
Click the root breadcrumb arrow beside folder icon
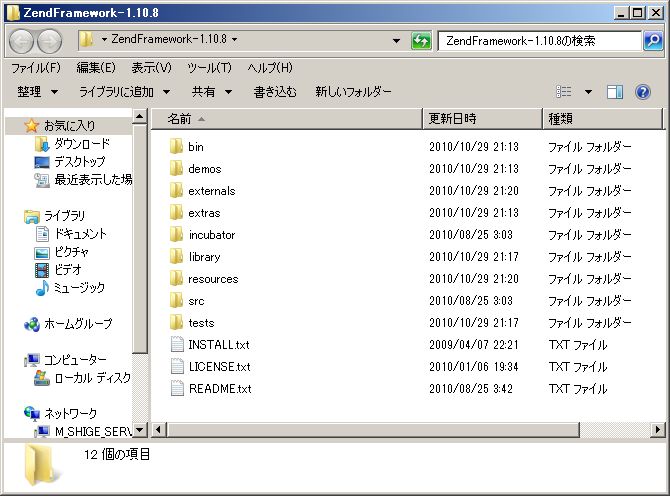tap(104, 39)
